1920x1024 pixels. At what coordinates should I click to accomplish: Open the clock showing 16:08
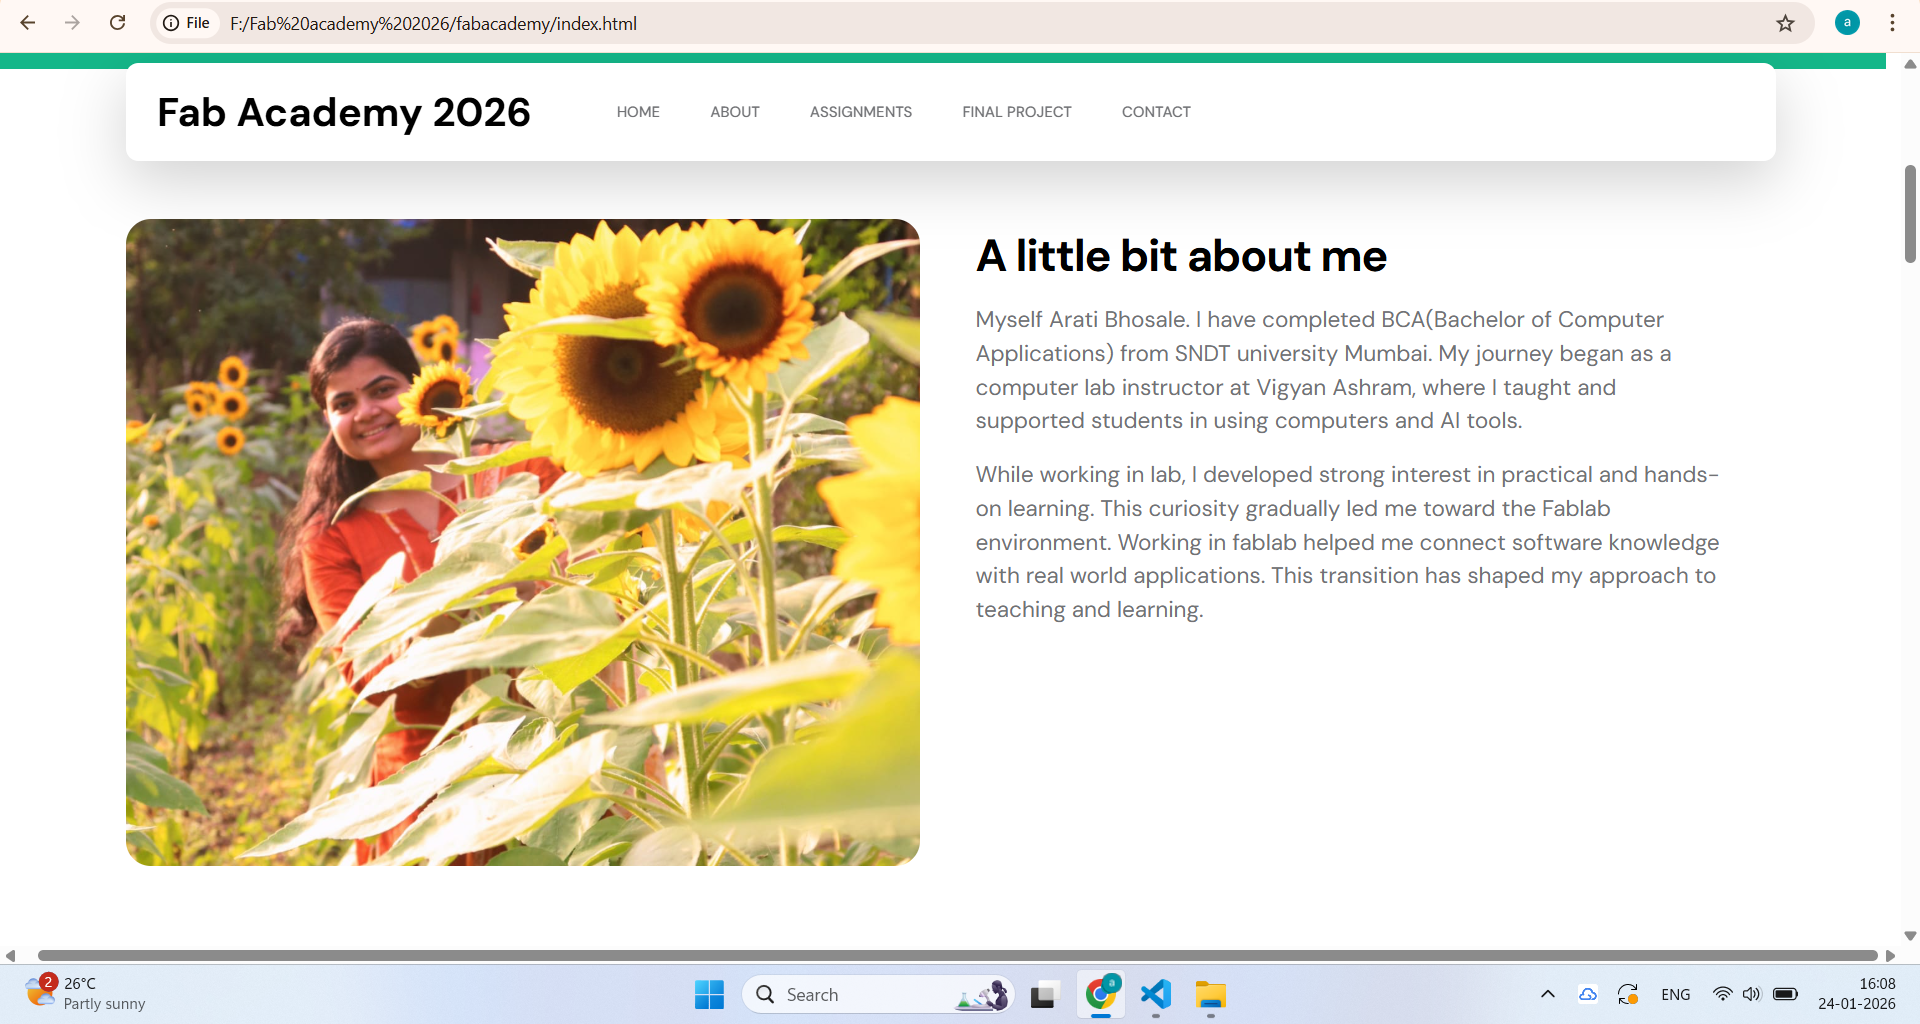pos(1857,994)
